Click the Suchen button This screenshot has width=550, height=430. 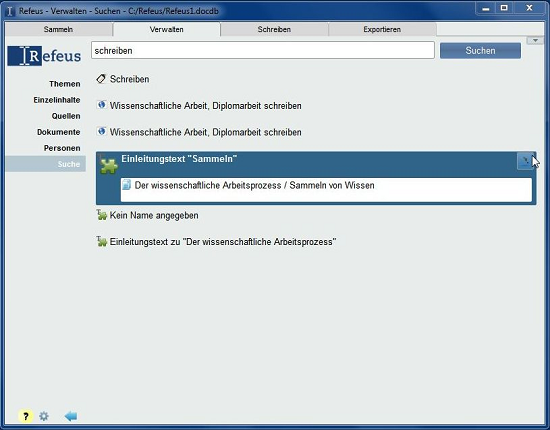tap(480, 51)
